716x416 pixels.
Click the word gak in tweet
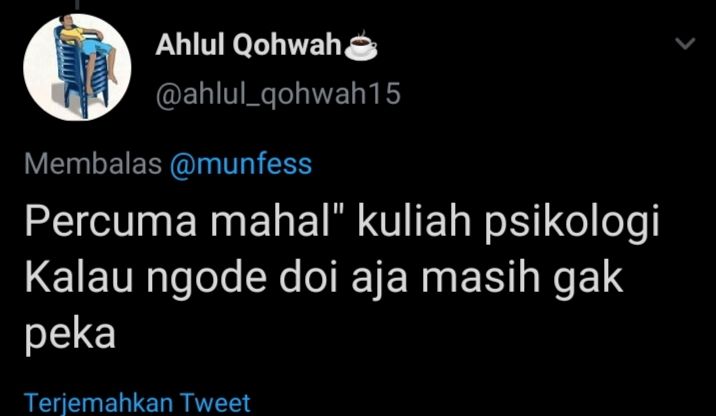coord(588,280)
